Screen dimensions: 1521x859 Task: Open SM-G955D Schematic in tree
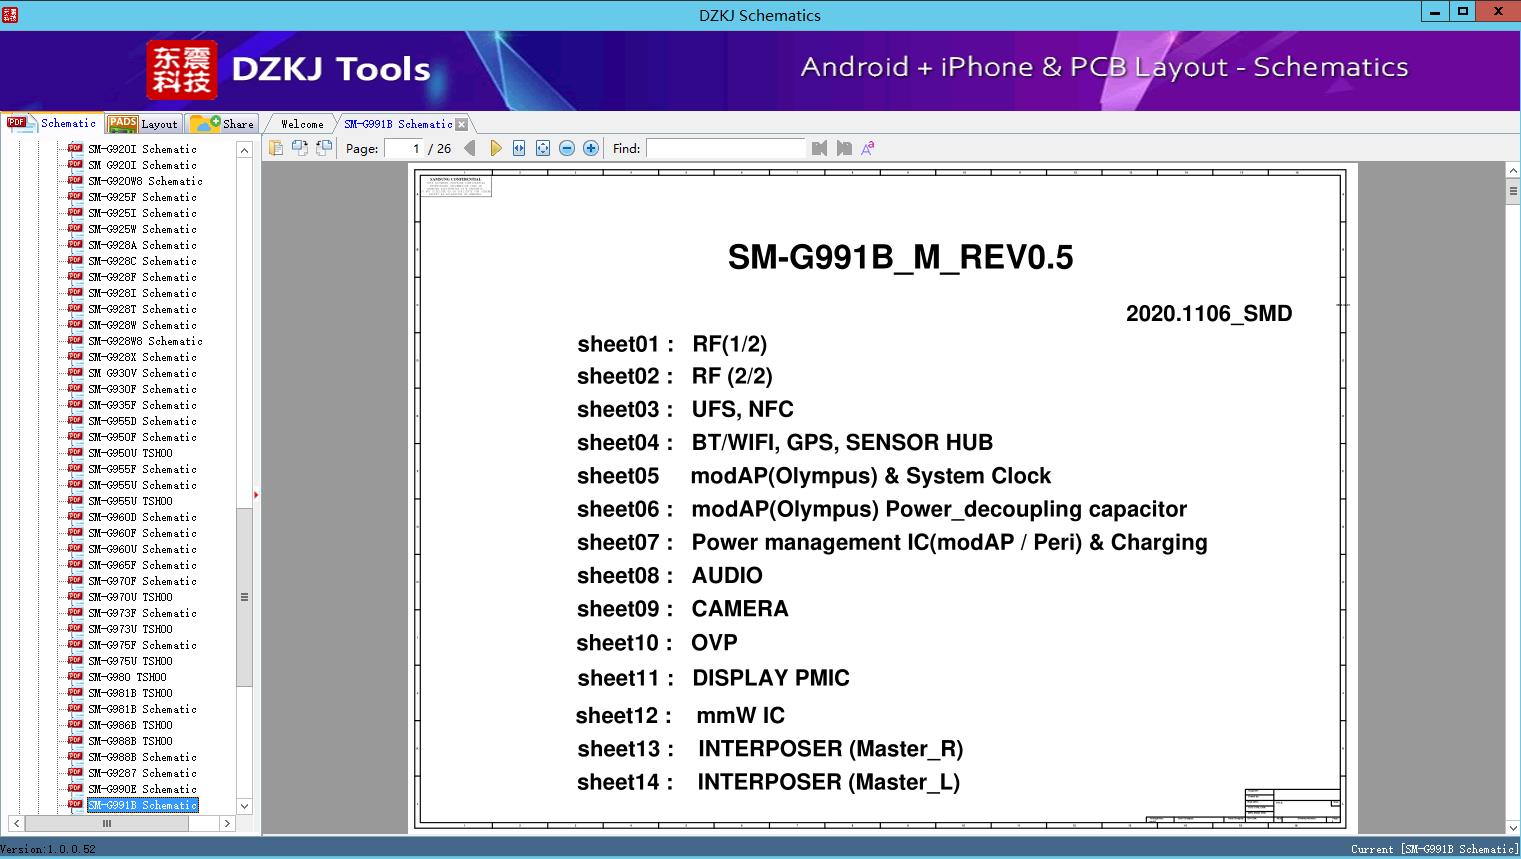[142, 421]
